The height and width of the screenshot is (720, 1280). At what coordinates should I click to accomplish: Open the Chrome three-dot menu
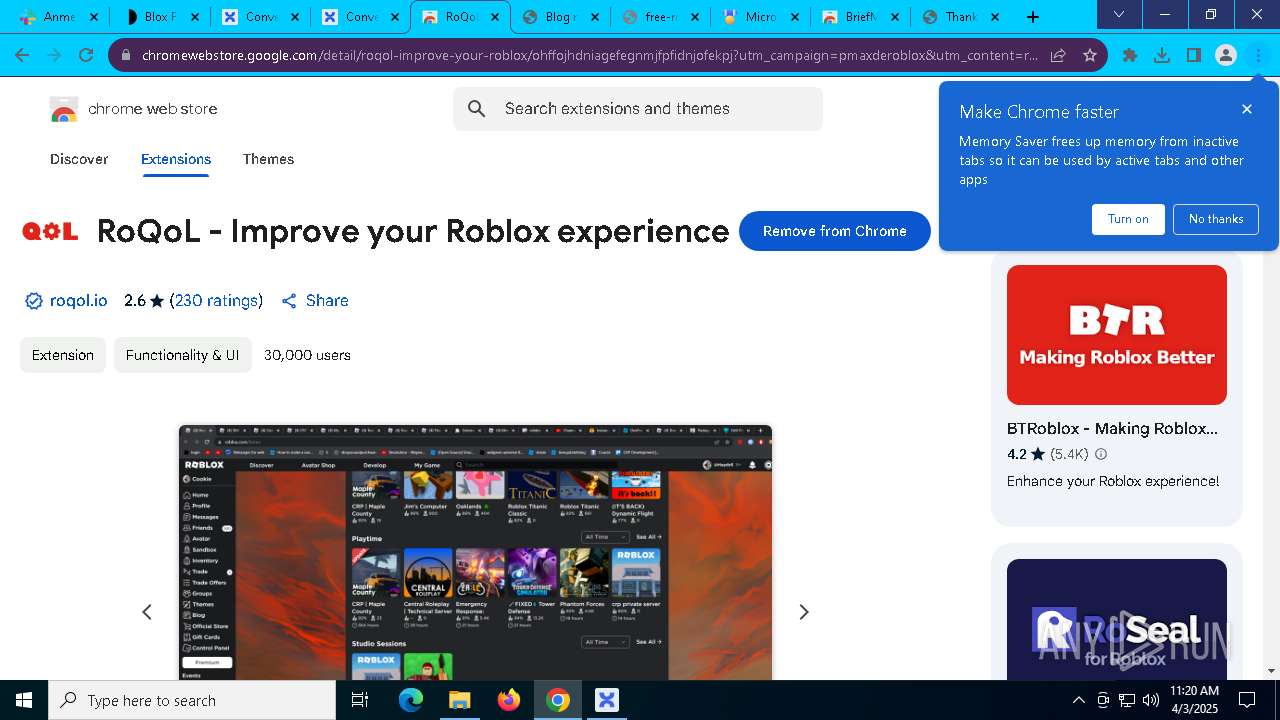(1258, 55)
